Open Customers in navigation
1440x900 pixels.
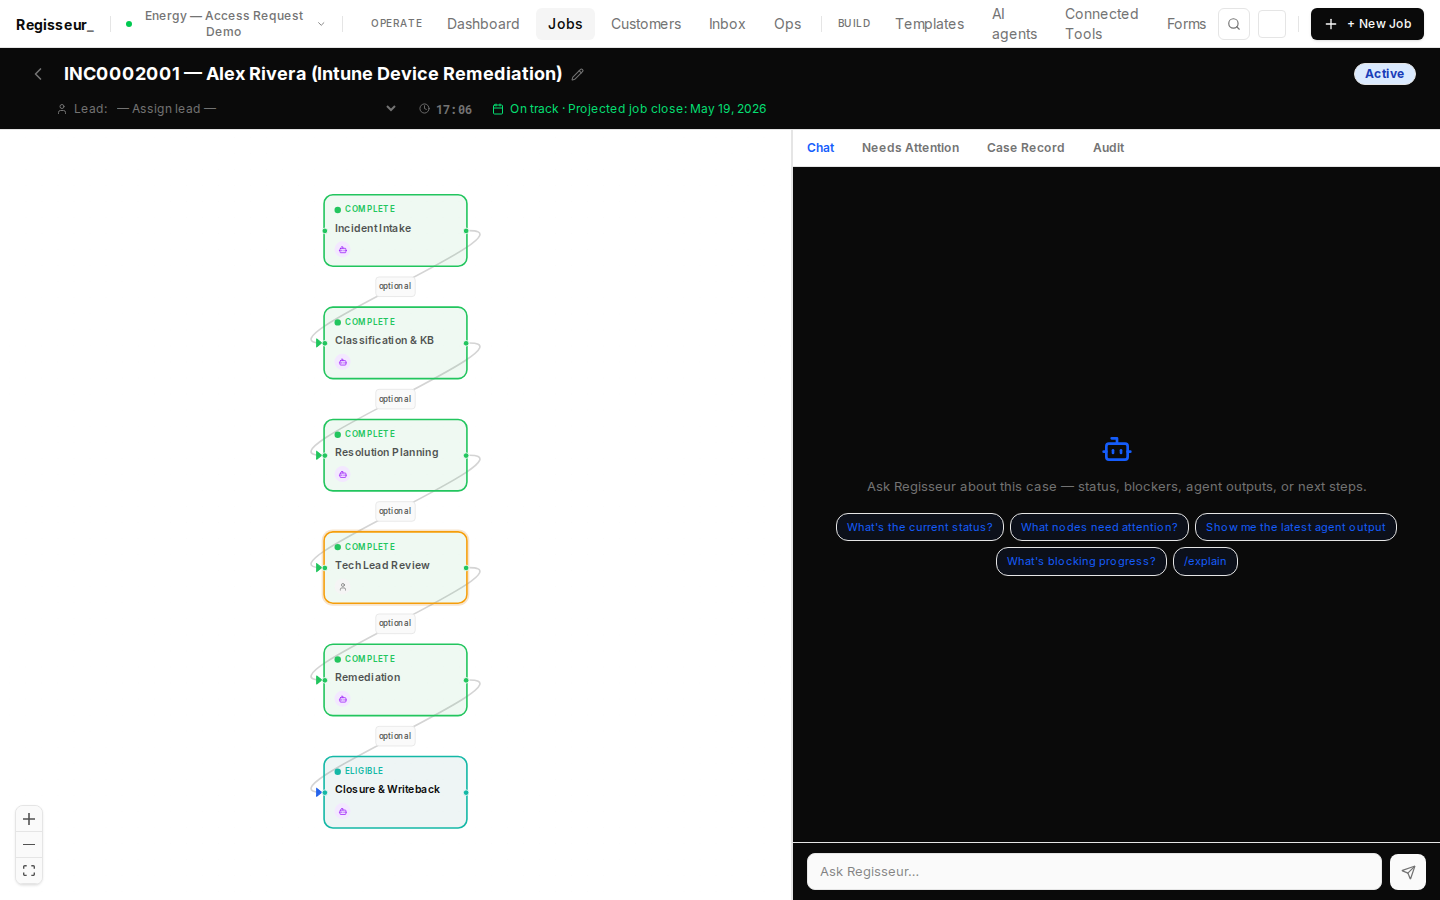click(646, 24)
